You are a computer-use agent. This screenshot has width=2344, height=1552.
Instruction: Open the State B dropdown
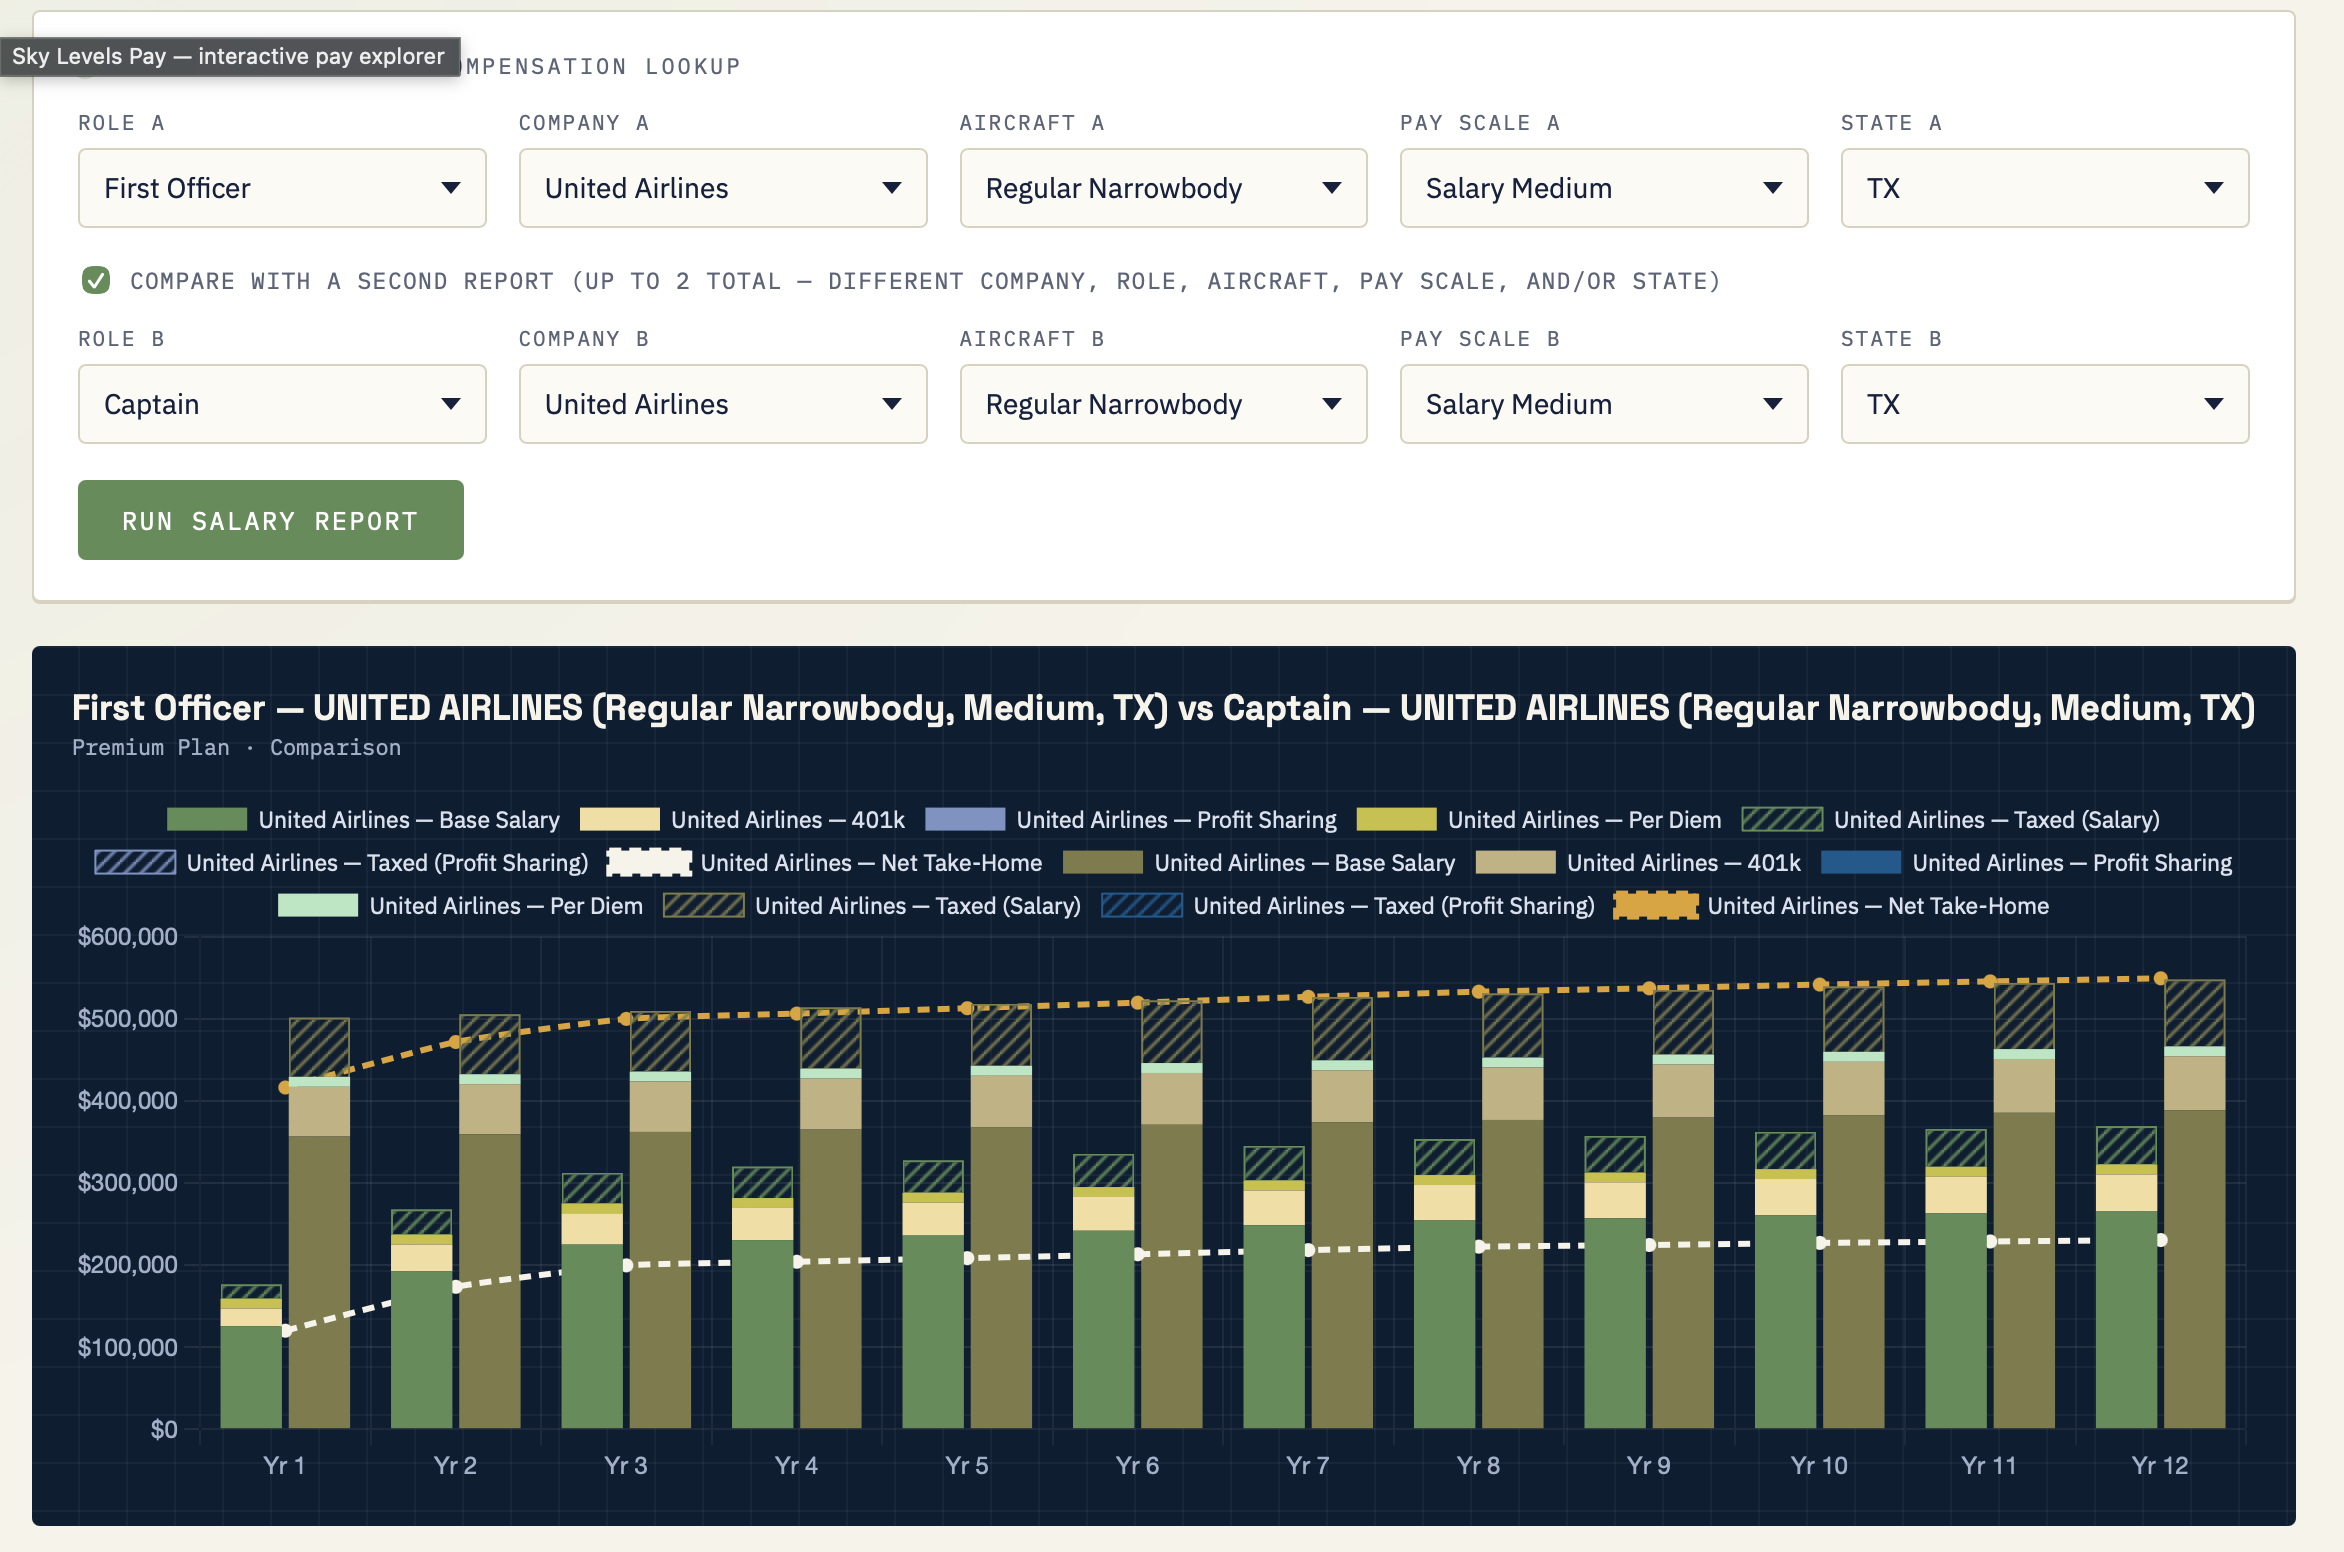click(x=2045, y=404)
